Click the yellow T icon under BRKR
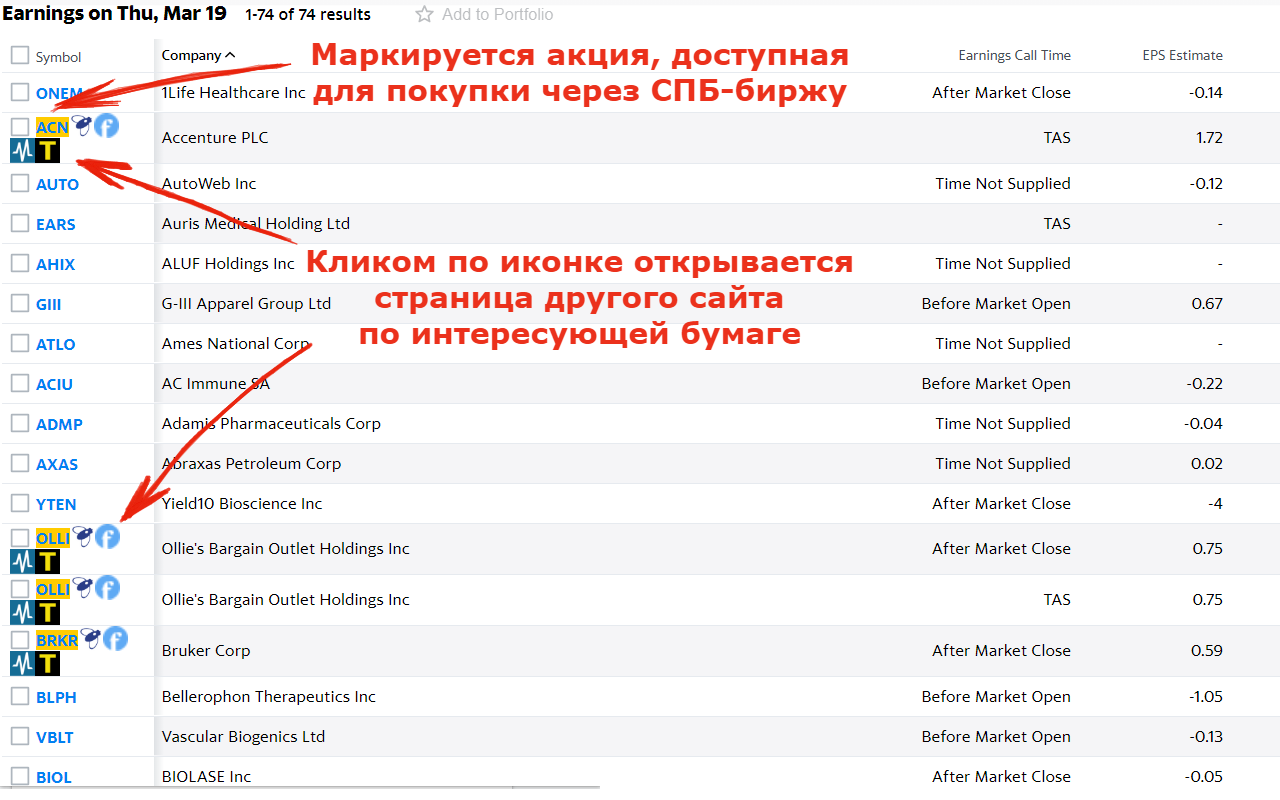 48,664
